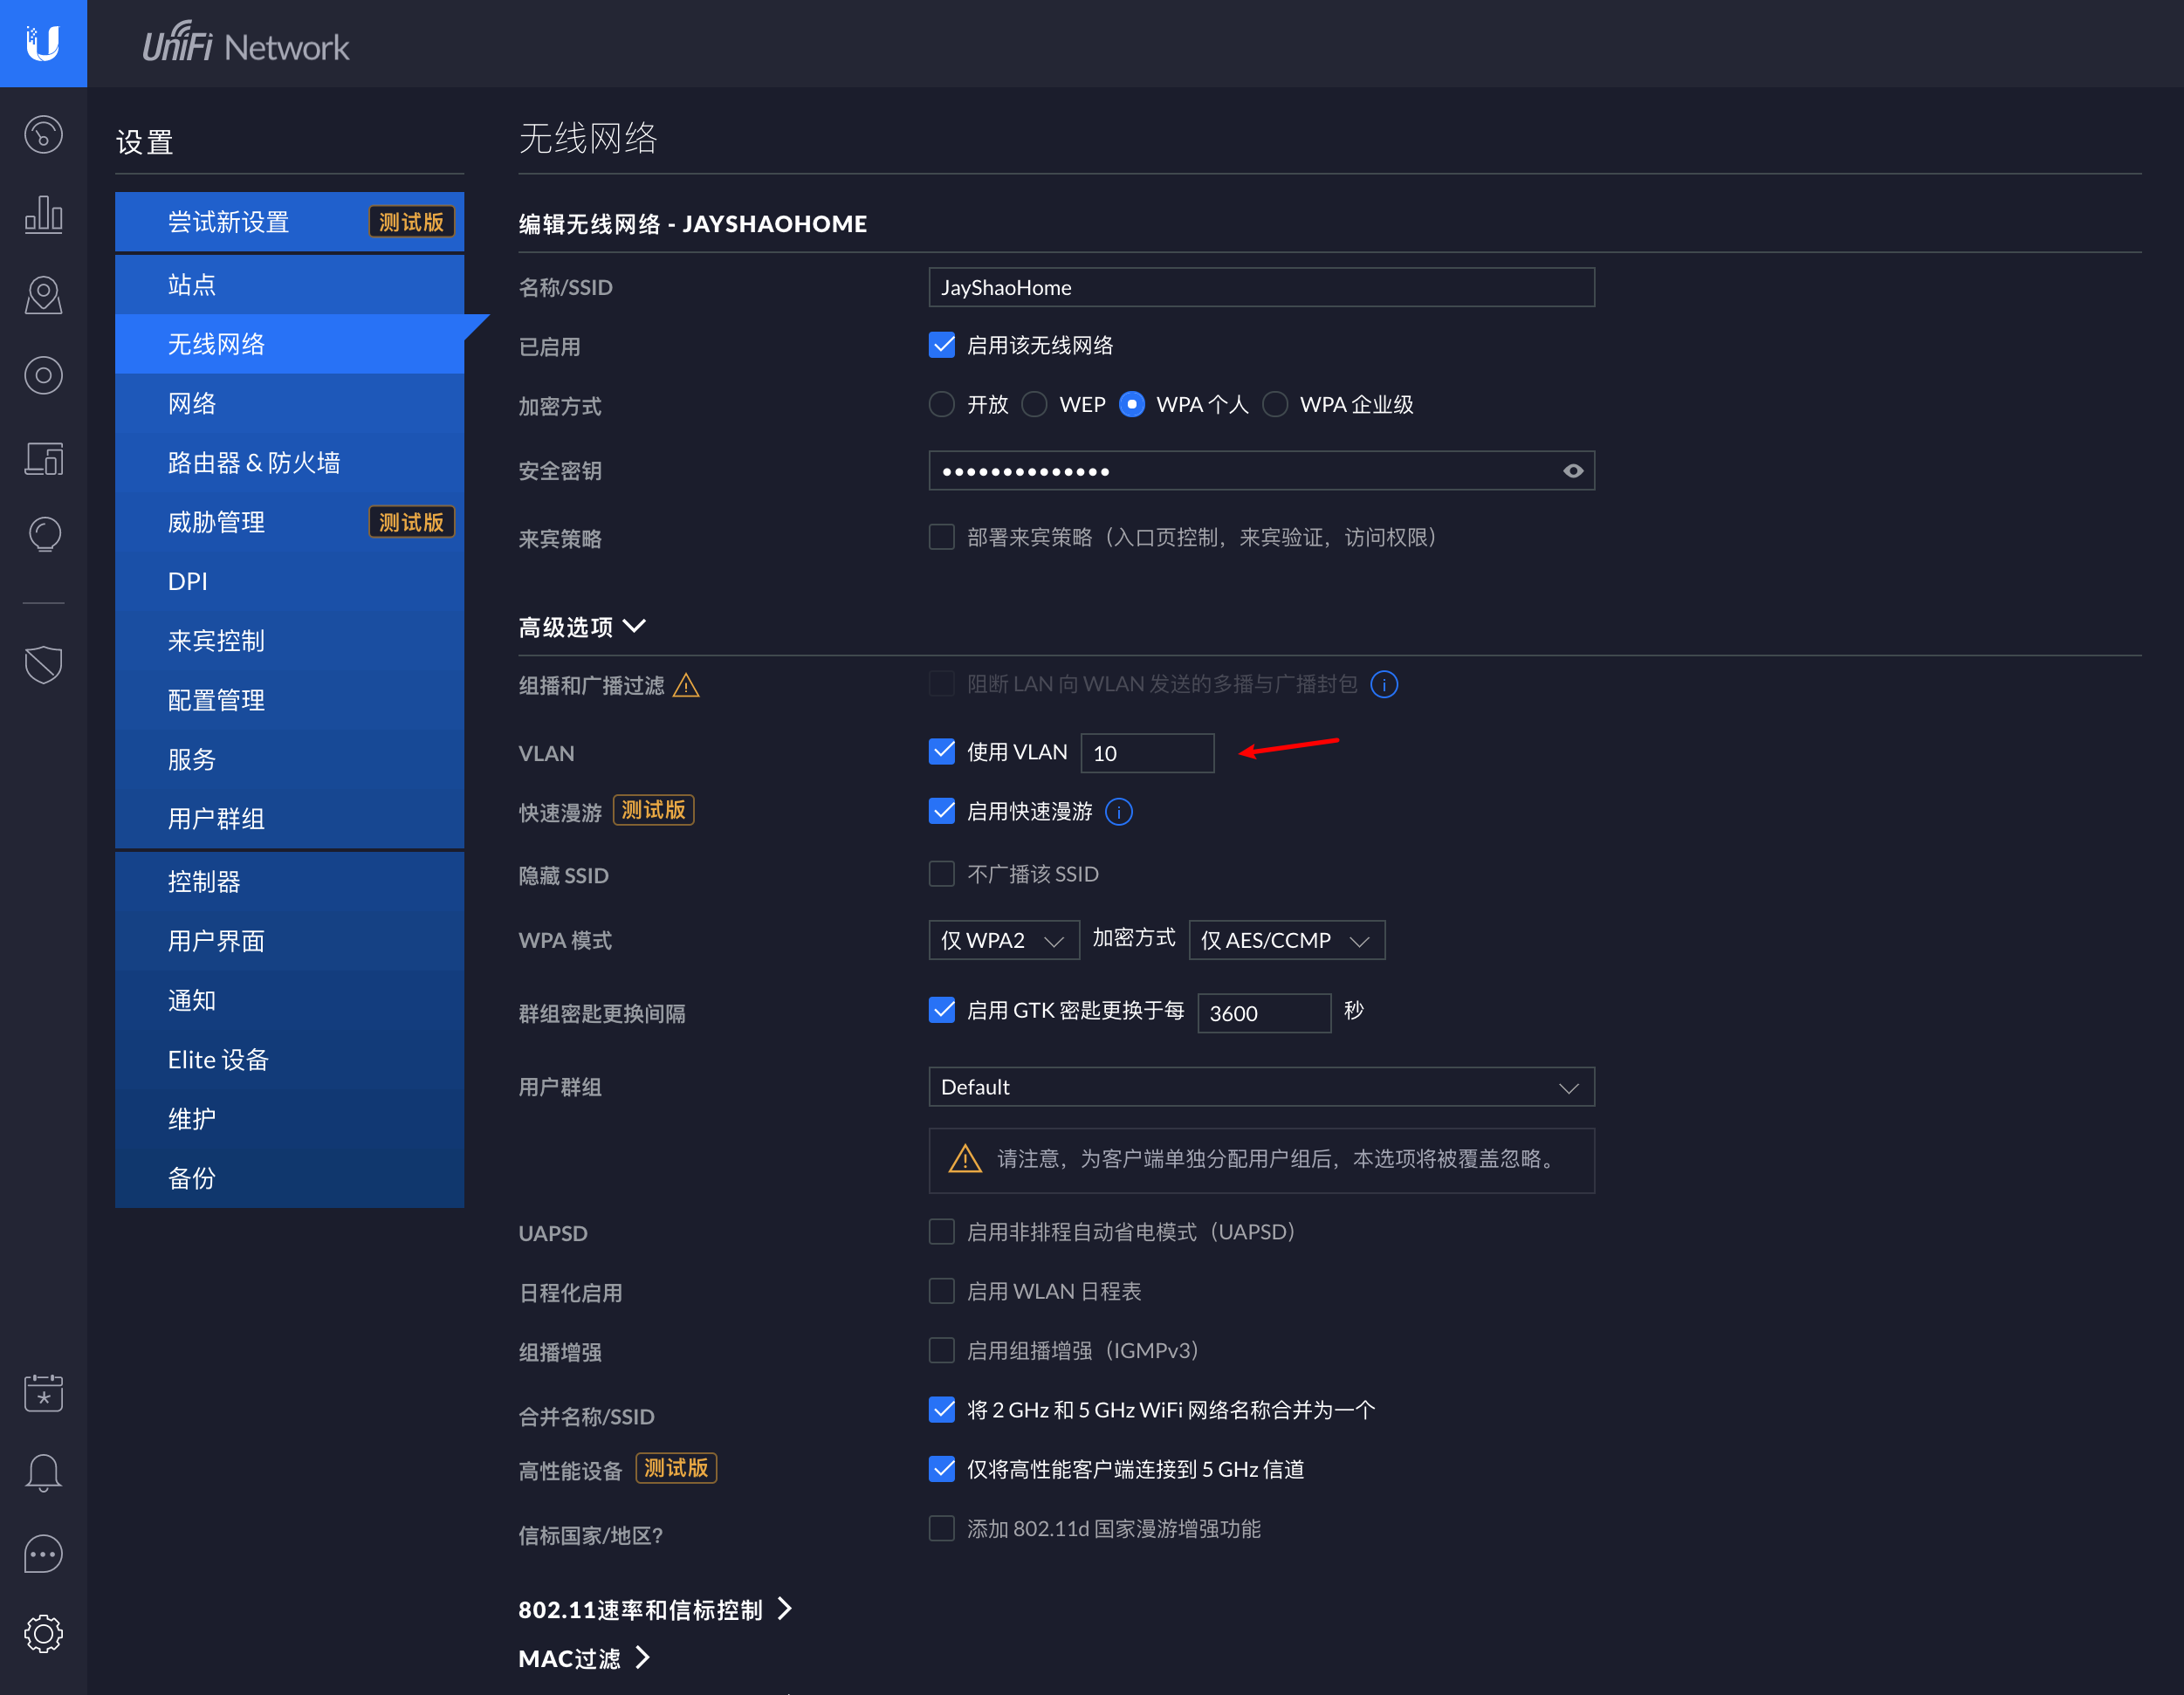Open the Clients monitor icon

pyautogui.click(x=43, y=458)
